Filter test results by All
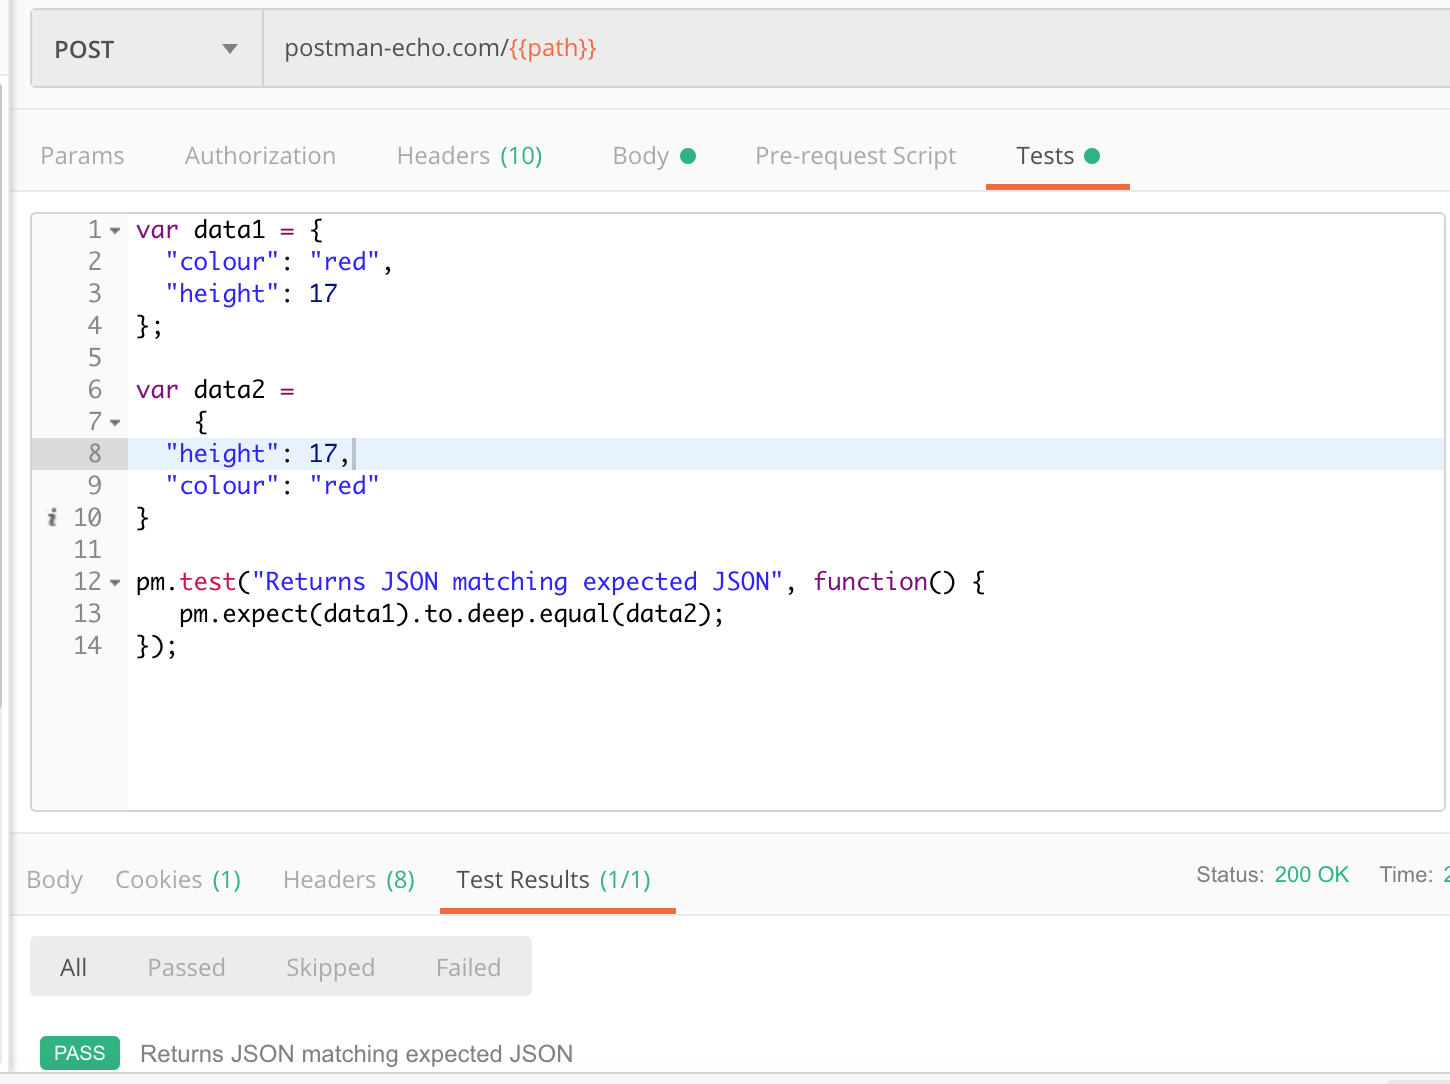1450x1084 pixels. (73, 967)
